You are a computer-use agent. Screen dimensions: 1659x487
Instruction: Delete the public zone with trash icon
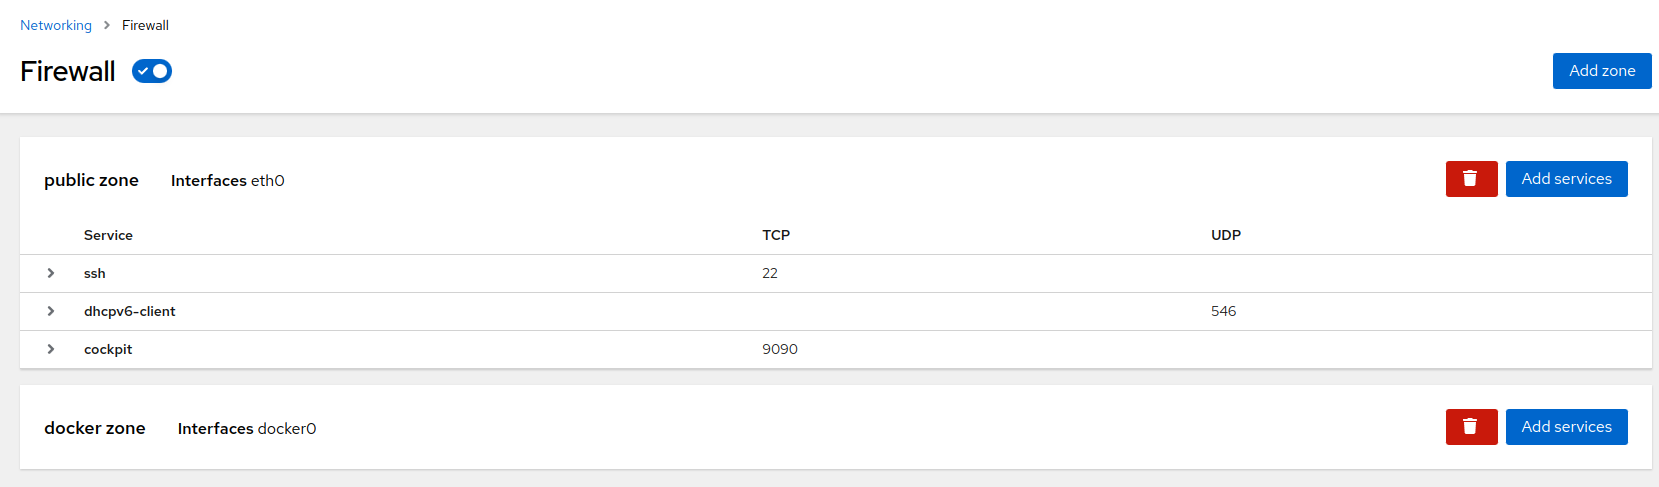[1471, 179]
